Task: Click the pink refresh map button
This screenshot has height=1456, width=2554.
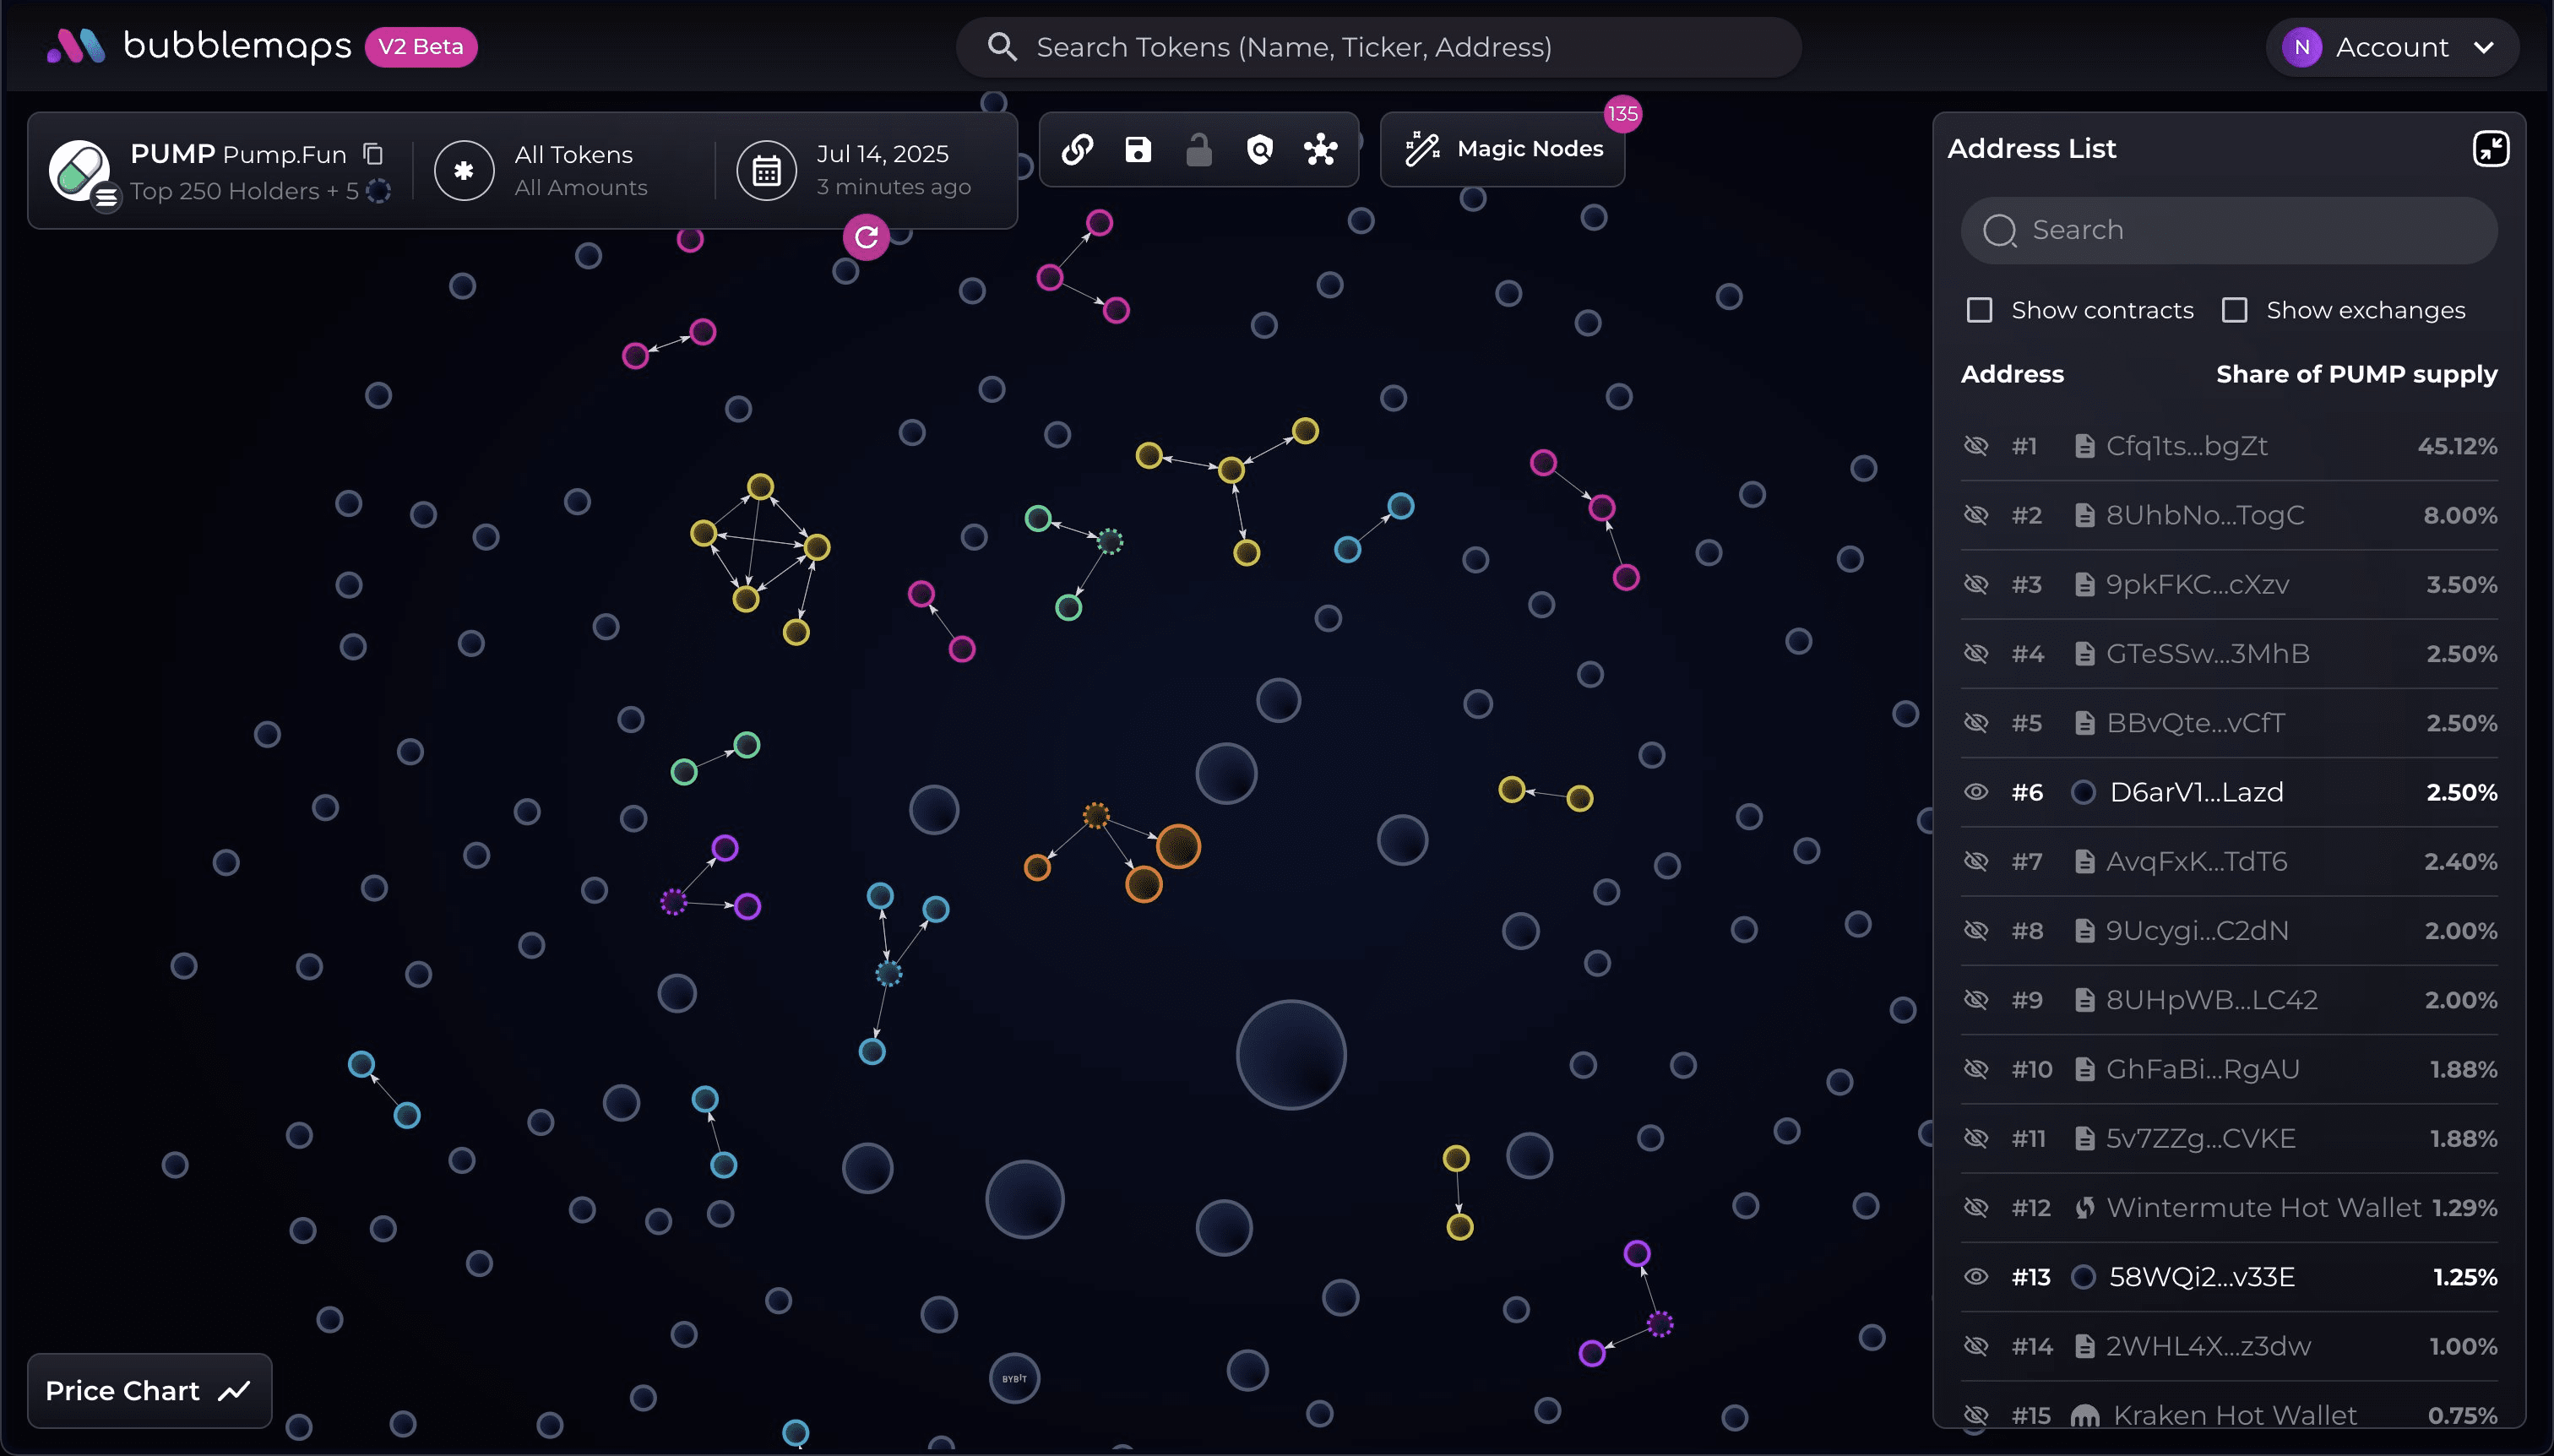Action: (x=866, y=237)
